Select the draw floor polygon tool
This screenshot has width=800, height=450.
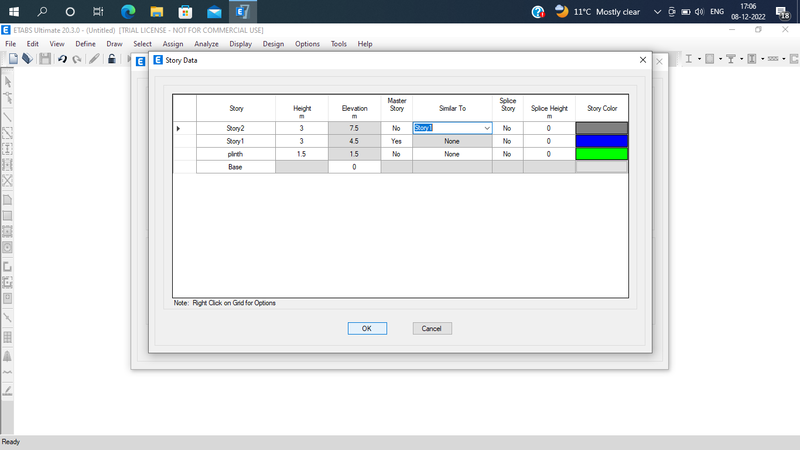7,200
